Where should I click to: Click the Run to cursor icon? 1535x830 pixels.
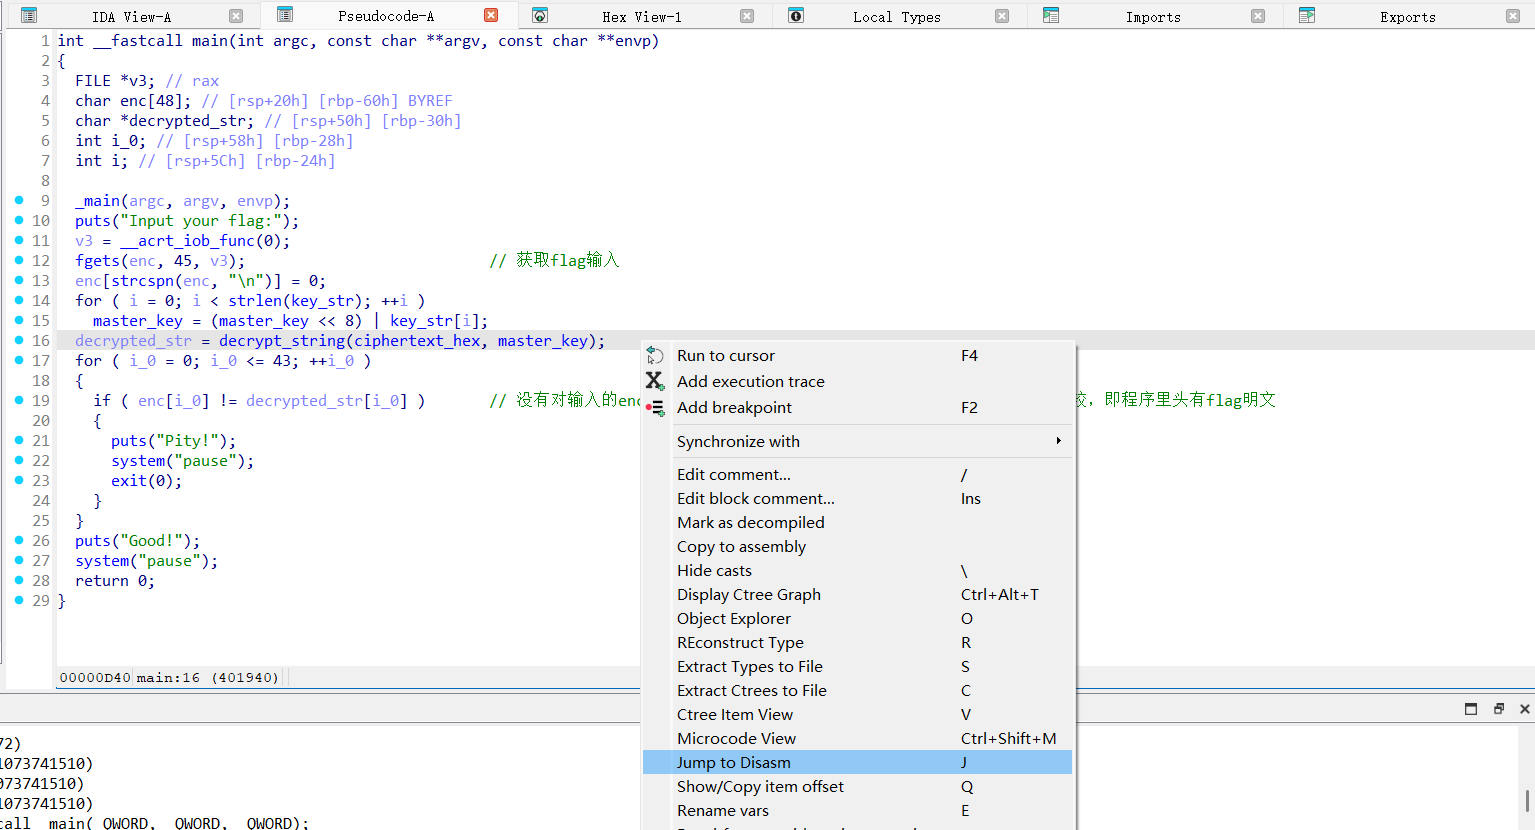(x=655, y=356)
